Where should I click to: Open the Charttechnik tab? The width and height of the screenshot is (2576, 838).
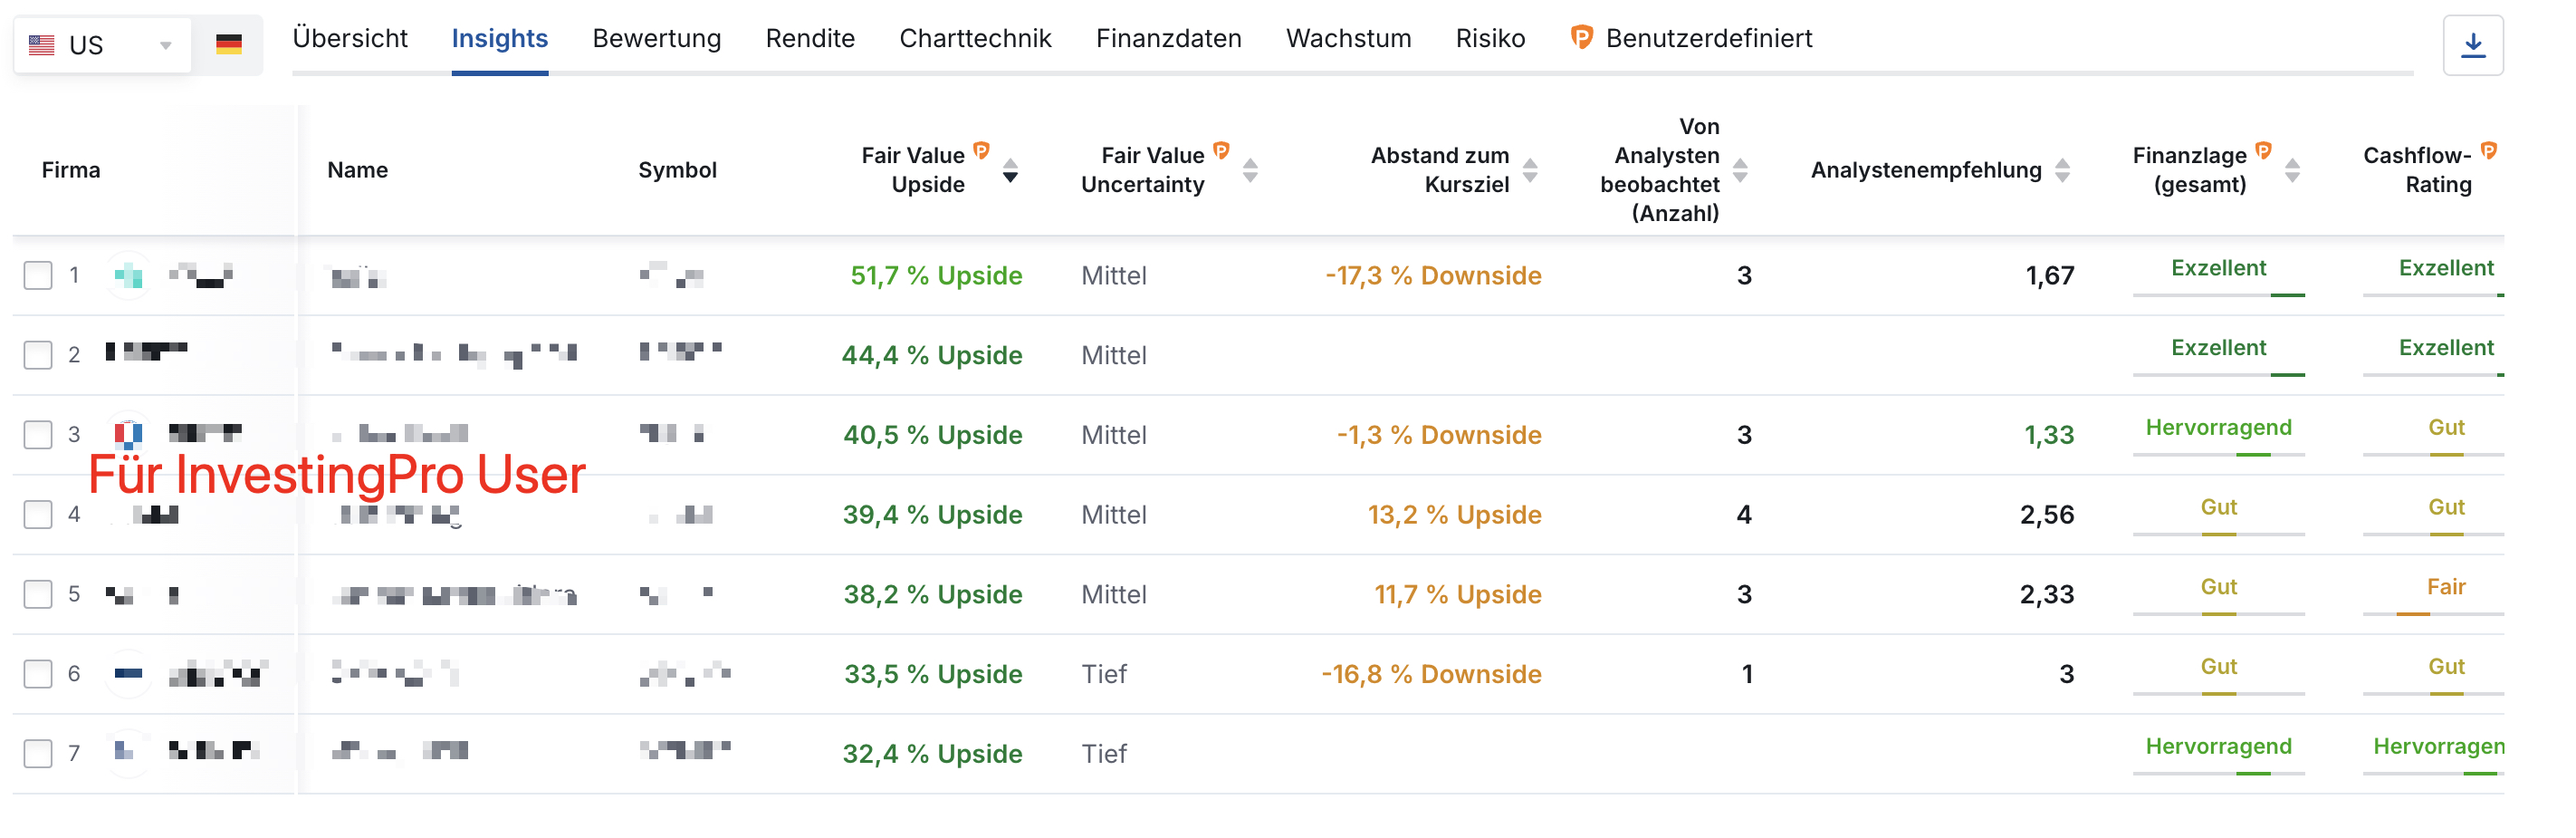coord(975,38)
